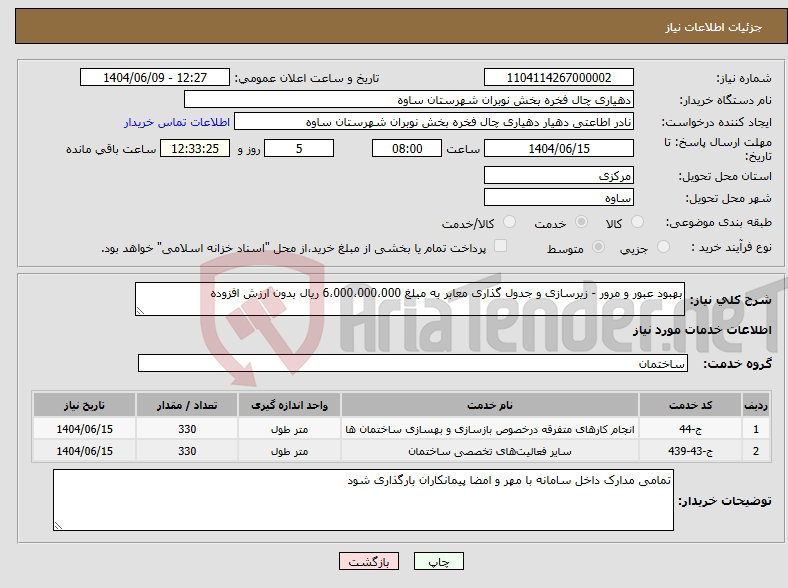Click the deadline time field 08:00

[x=407, y=148]
